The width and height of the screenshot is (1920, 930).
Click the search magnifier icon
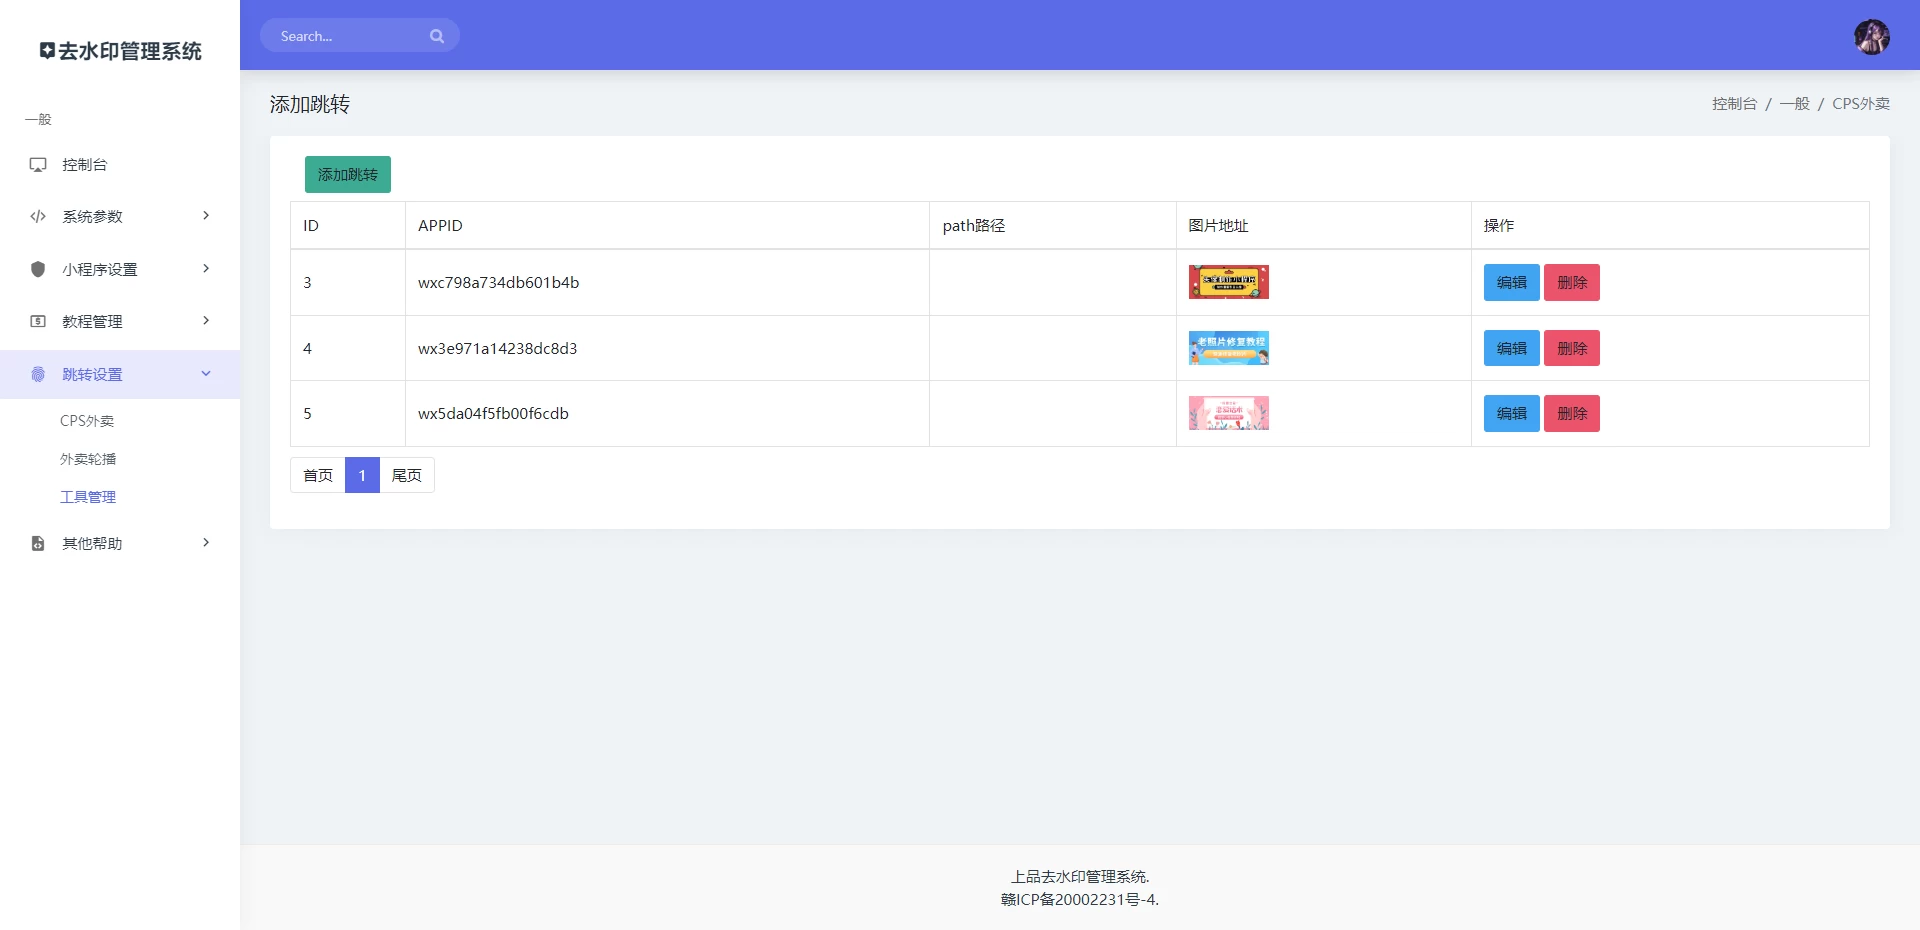pyautogui.click(x=437, y=35)
